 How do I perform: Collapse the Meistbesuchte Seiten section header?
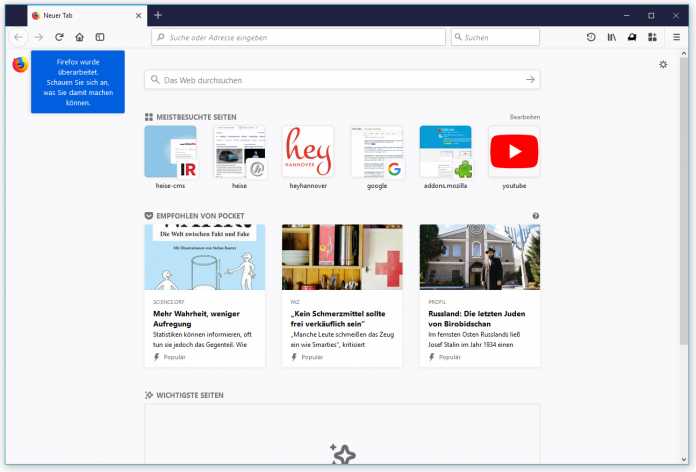(196, 117)
